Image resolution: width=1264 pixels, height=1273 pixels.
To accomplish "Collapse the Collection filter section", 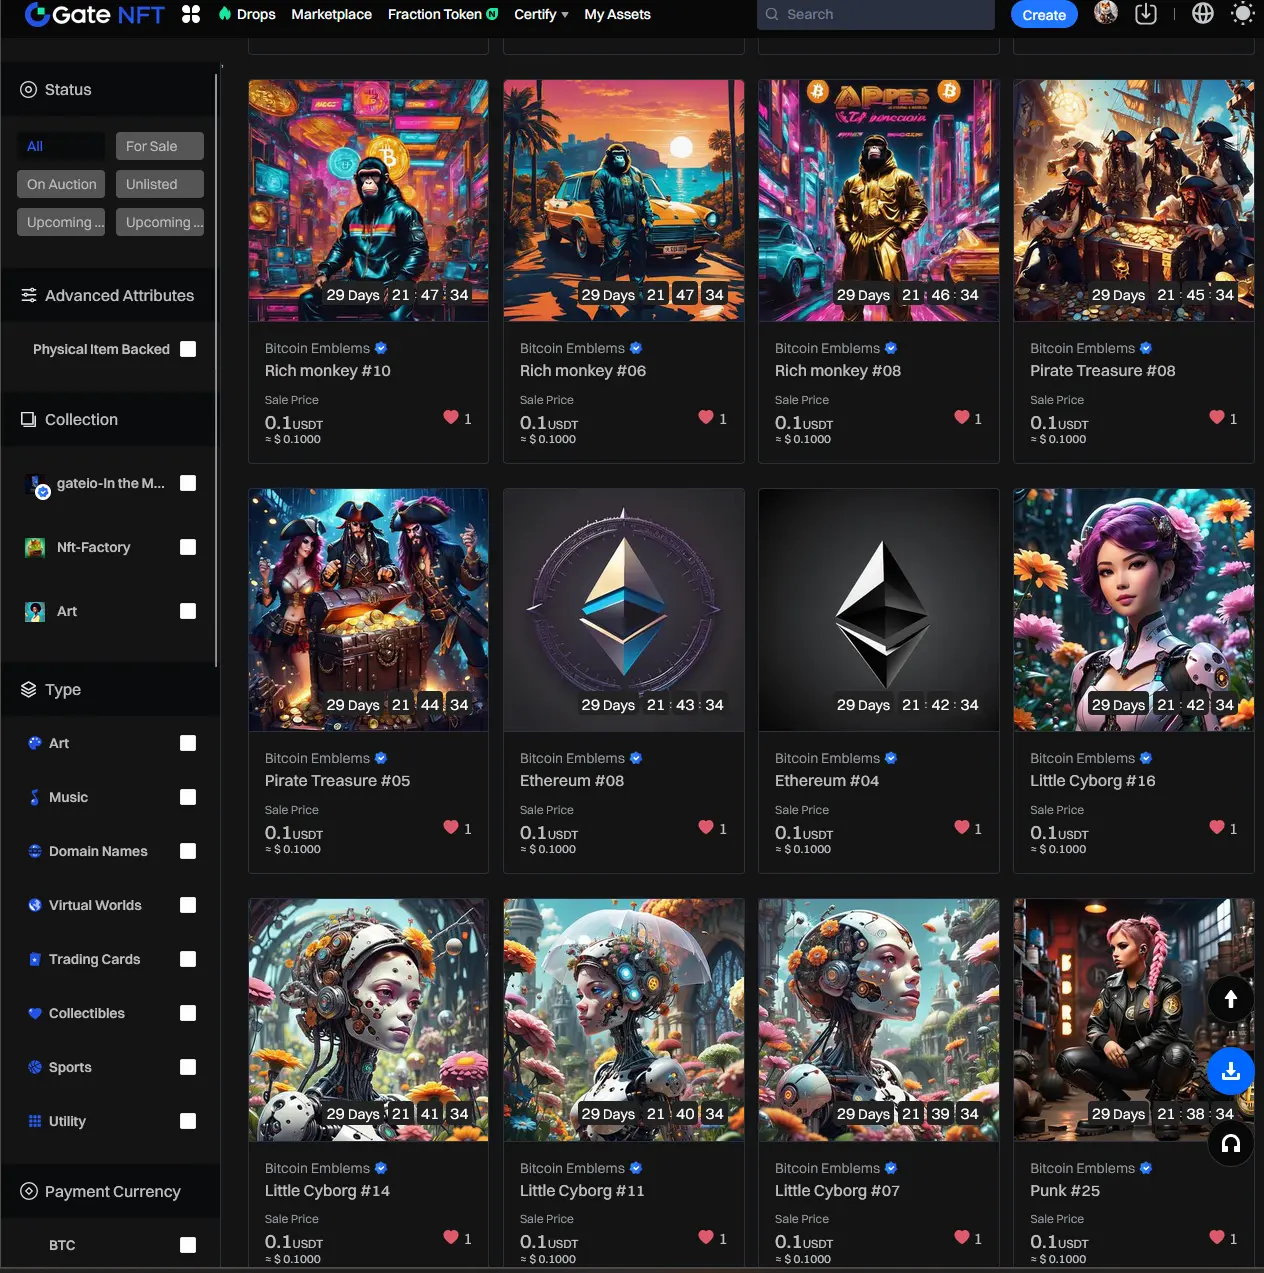I will 109,420.
